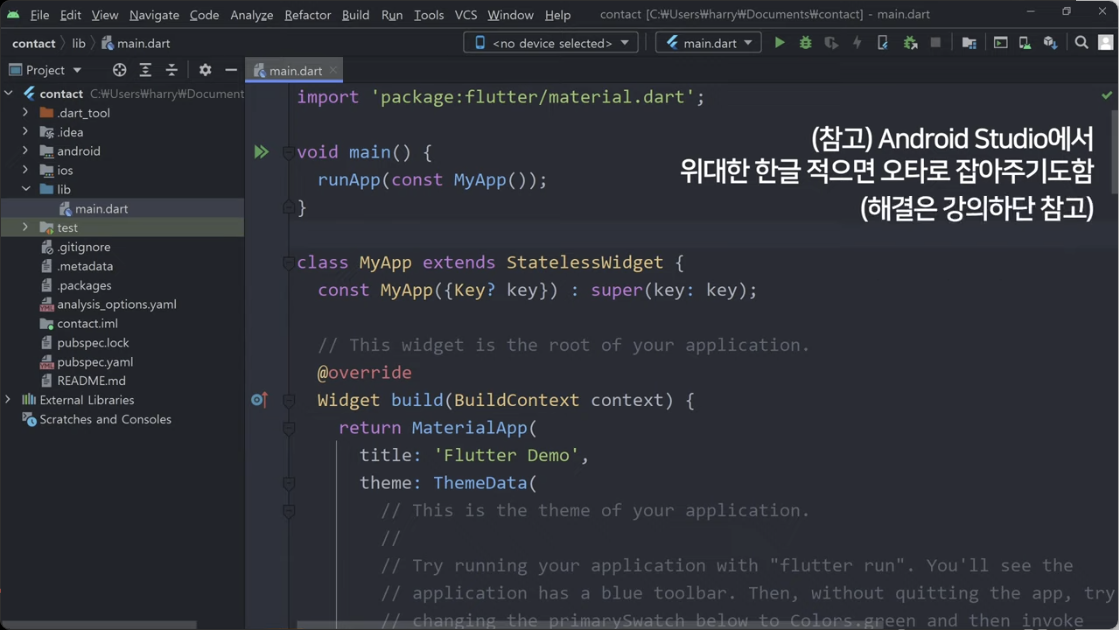The image size is (1119, 630).
Task: Expand all in Project panel icon
Action: pos(145,70)
